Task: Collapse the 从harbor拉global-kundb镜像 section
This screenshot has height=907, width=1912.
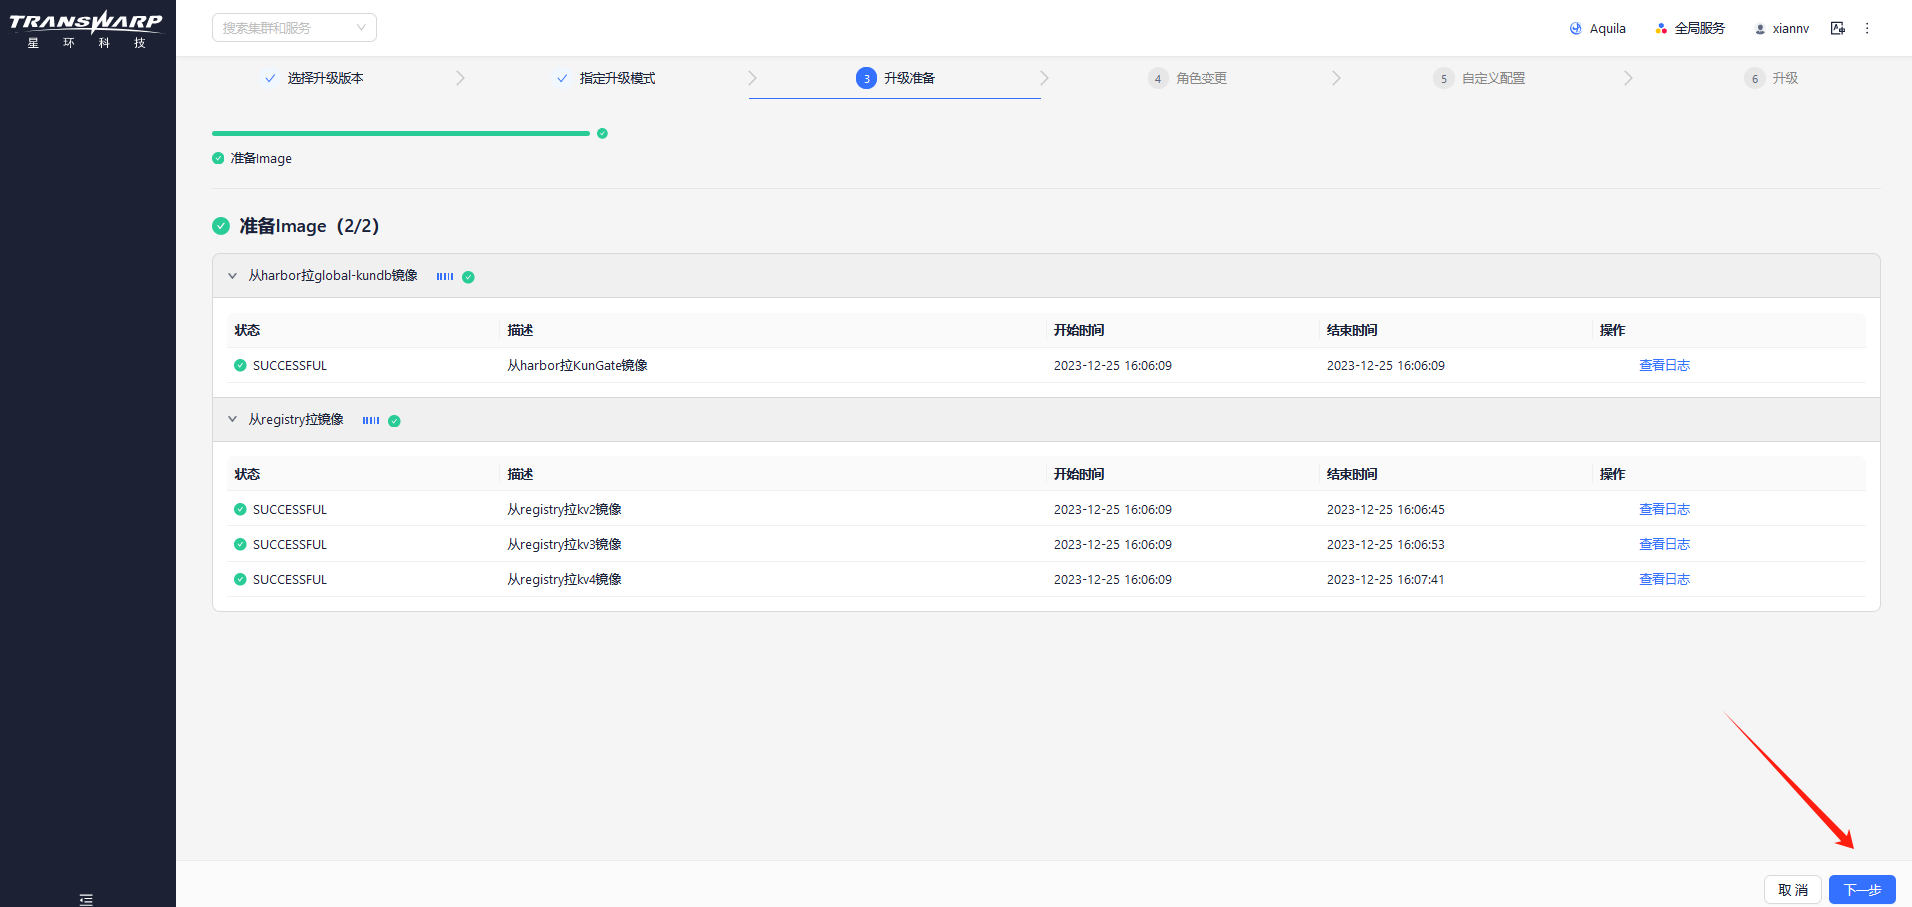Action: pos(232,276)
